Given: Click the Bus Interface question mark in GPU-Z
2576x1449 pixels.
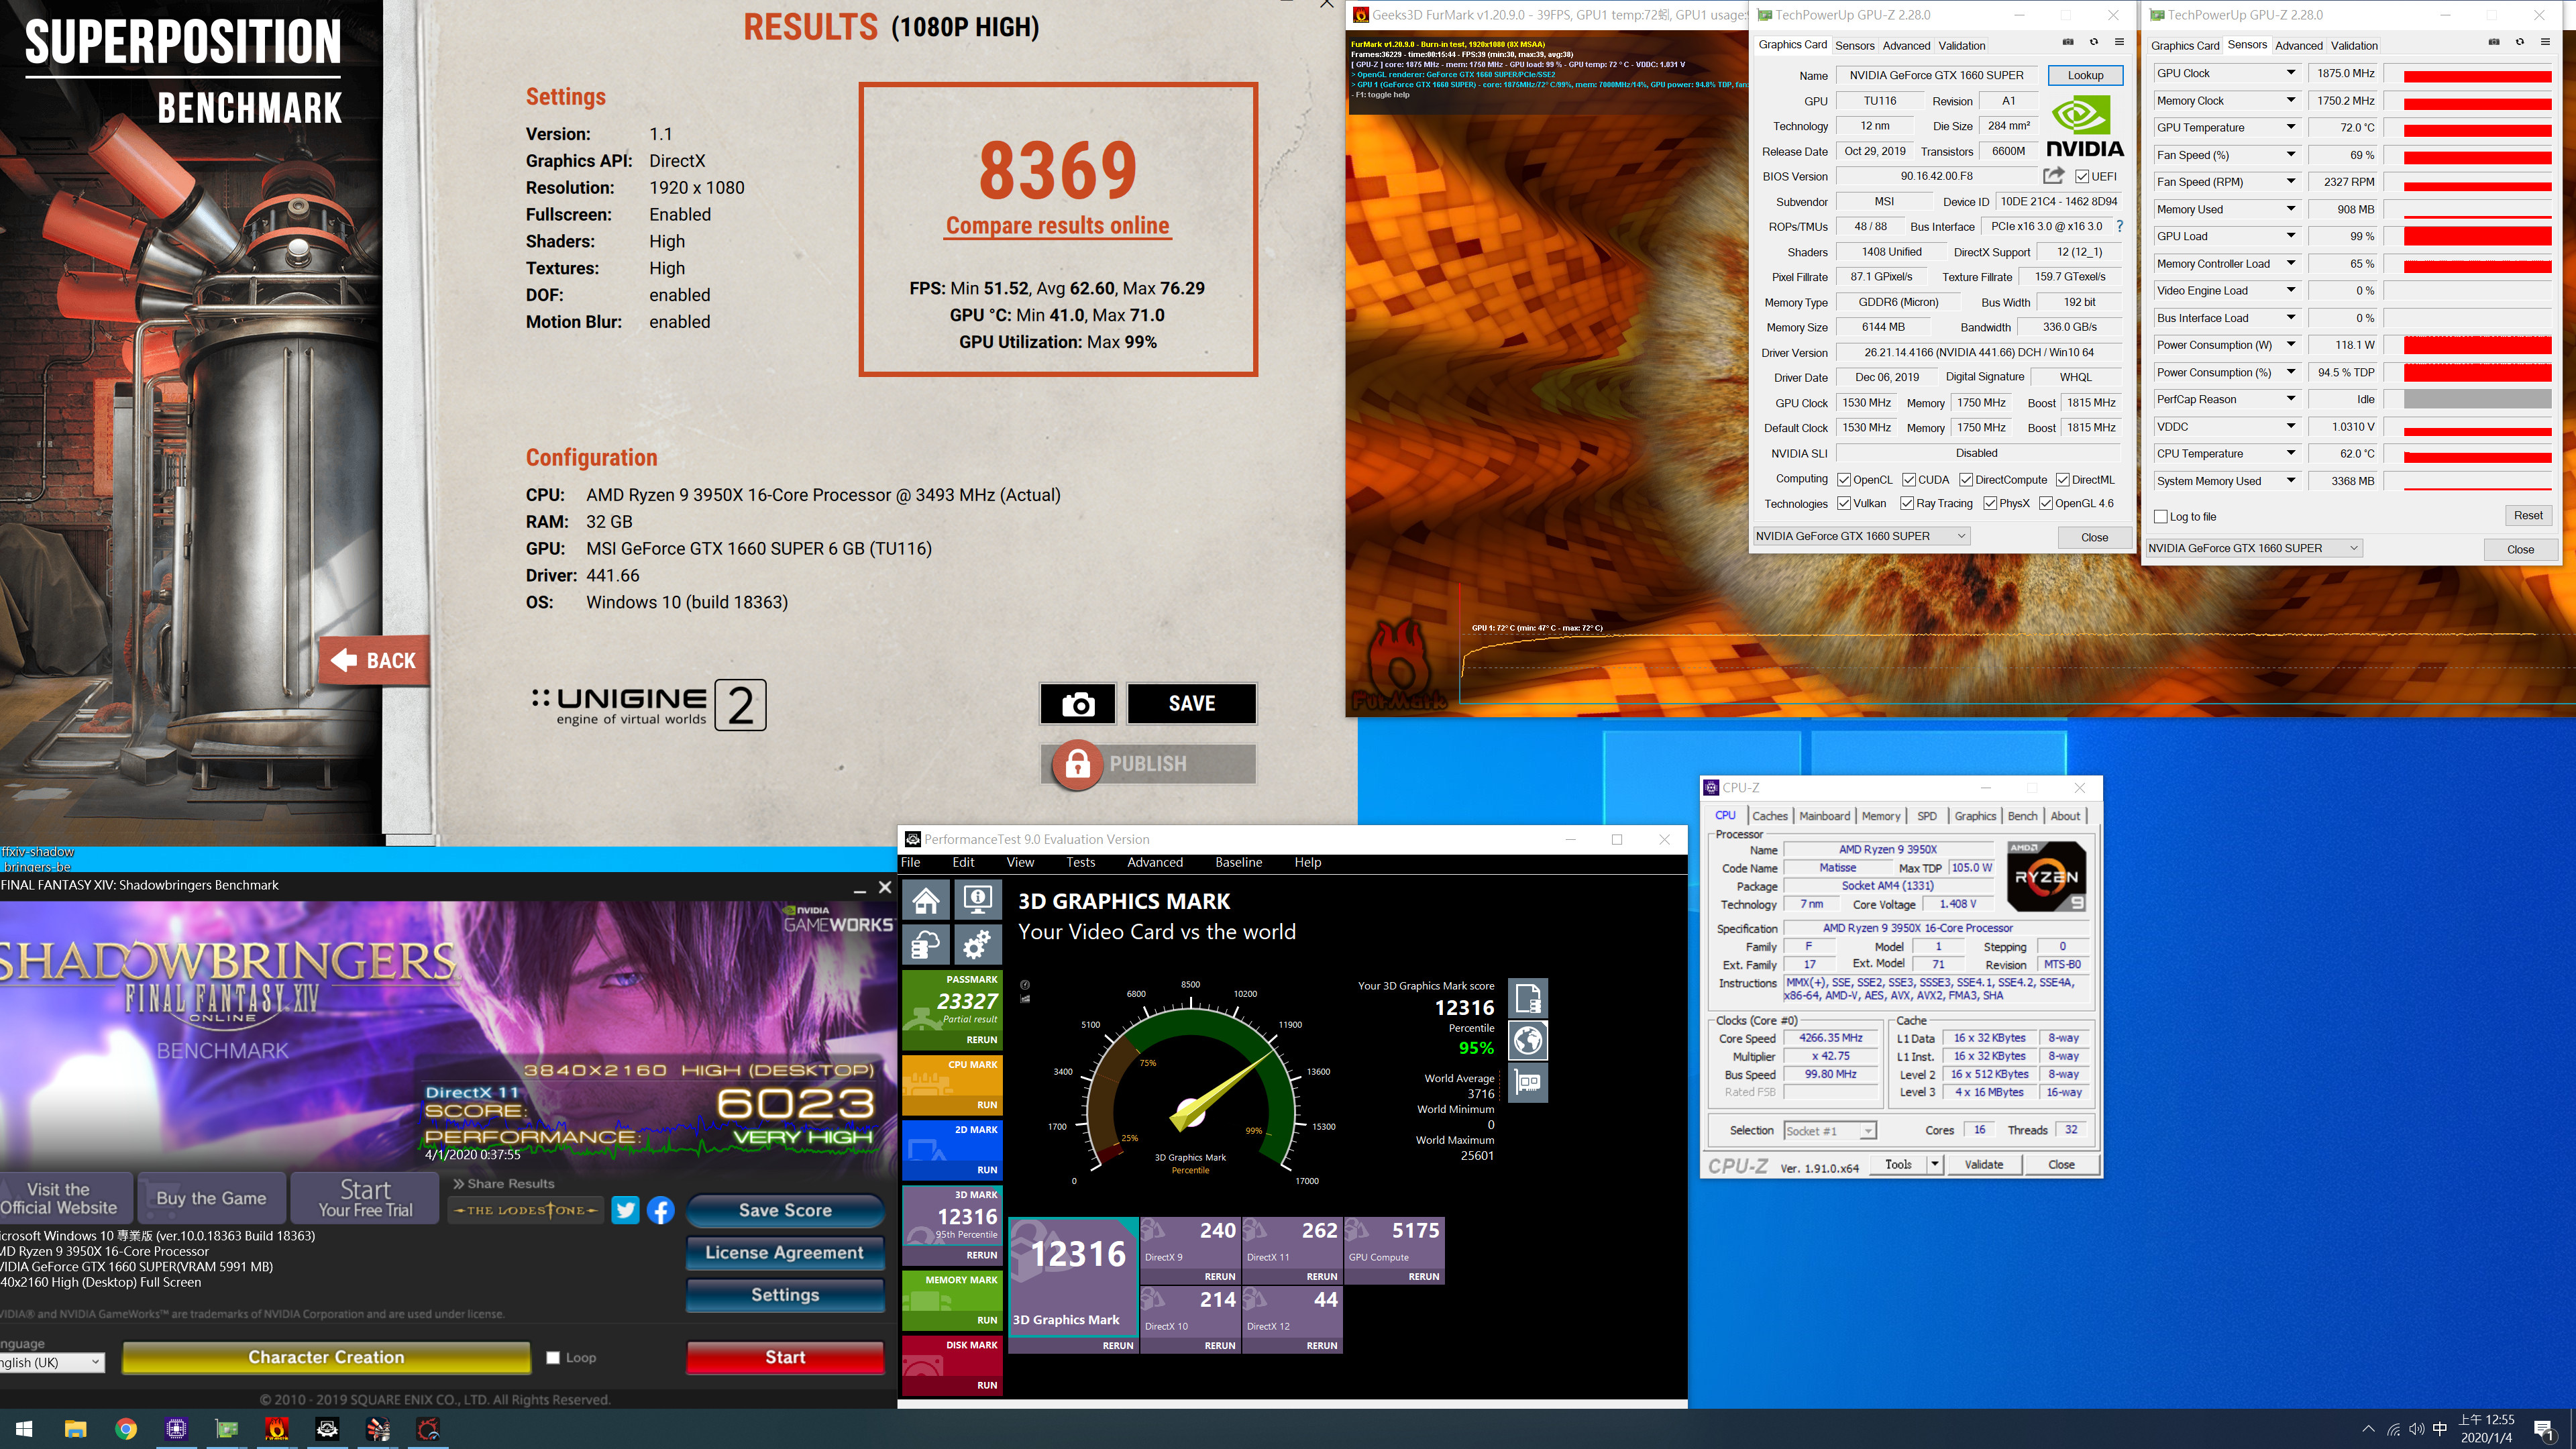Looking at the screenshot, I should 2119,227.
